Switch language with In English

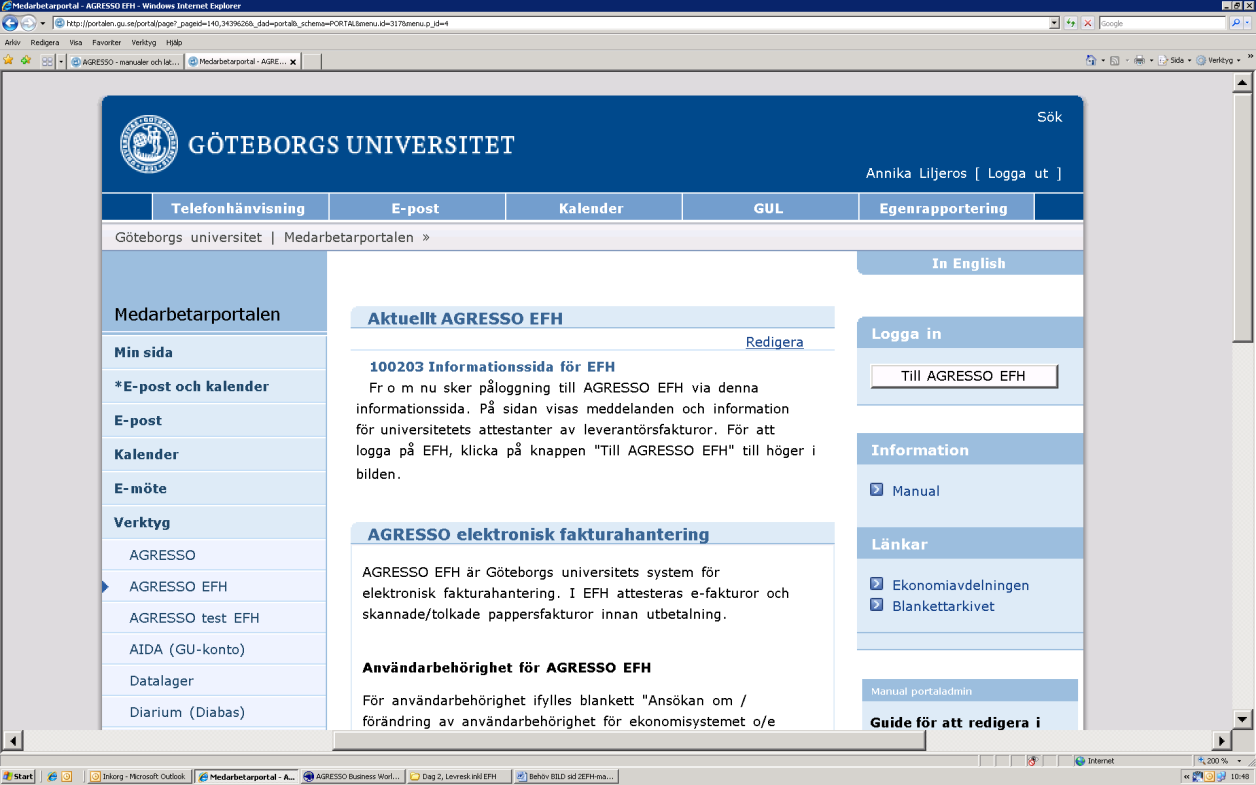[x=968, y=263]
